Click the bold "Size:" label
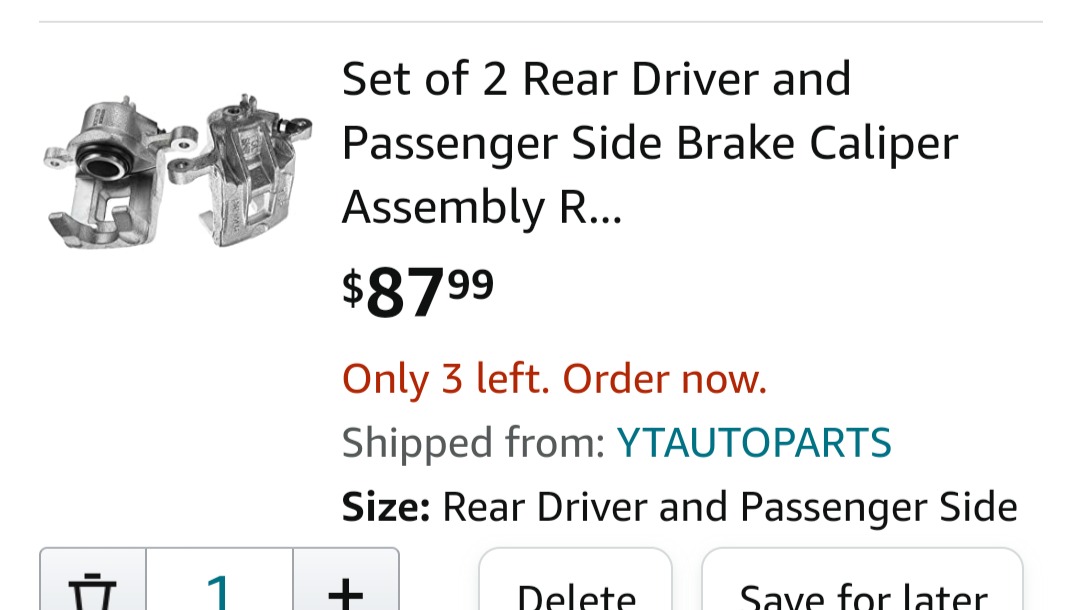 386,507
